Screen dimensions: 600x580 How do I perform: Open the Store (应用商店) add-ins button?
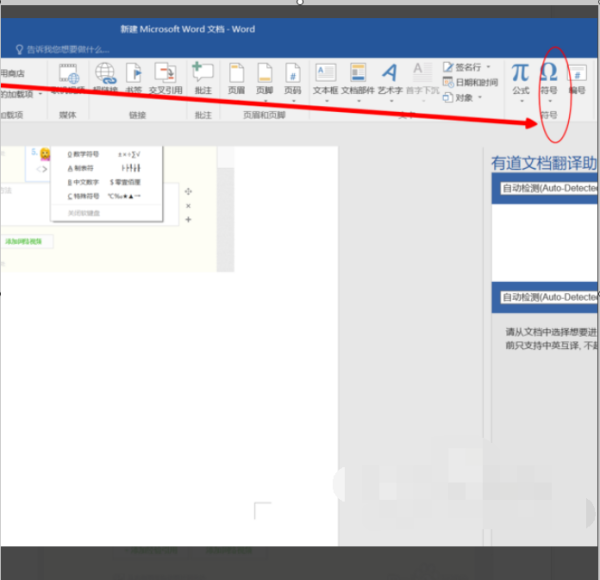[13, 73]
